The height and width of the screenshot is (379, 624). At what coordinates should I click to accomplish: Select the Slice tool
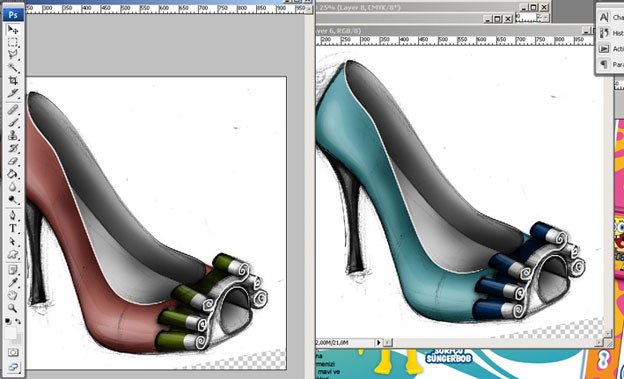point(13,93)
